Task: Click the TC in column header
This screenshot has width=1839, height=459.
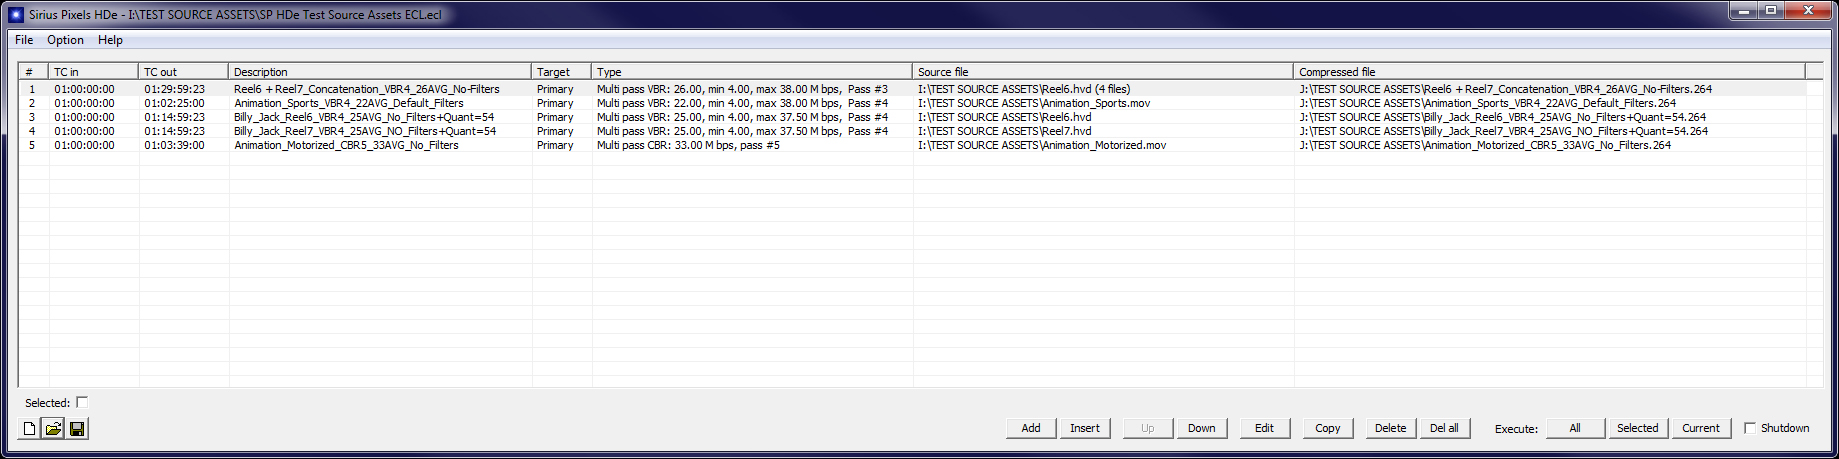Action: [x=94, y=71]
